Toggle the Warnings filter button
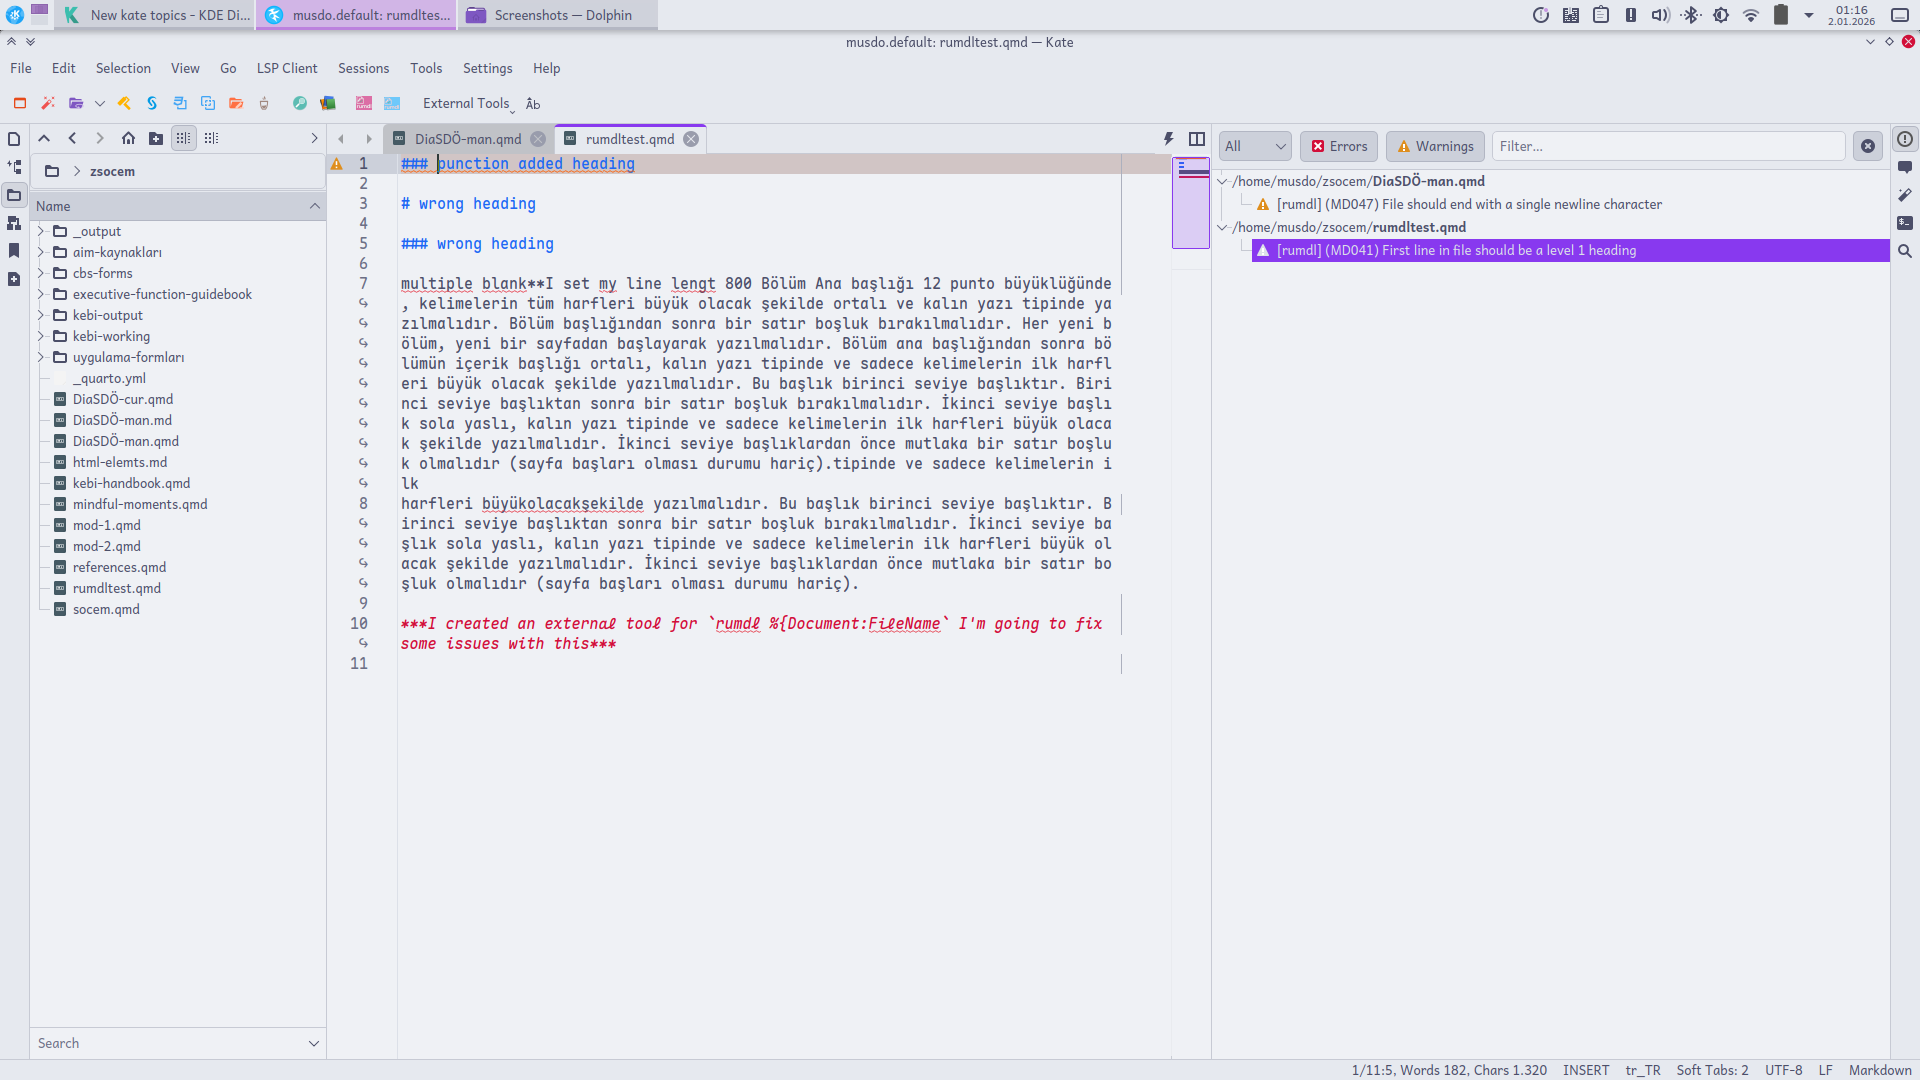The height and width of the screenshot is (1080, 1920). pyautogui.click(x=1435, y=146)
